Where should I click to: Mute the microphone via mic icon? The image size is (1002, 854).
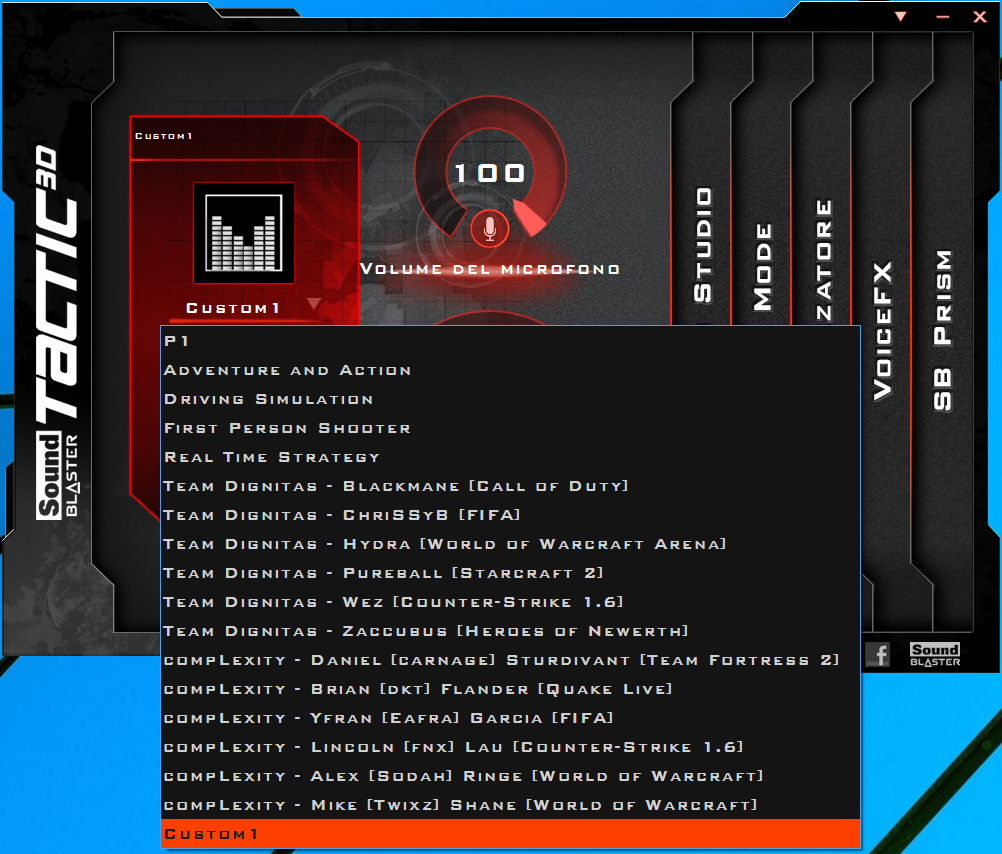(x=489, y=228)
